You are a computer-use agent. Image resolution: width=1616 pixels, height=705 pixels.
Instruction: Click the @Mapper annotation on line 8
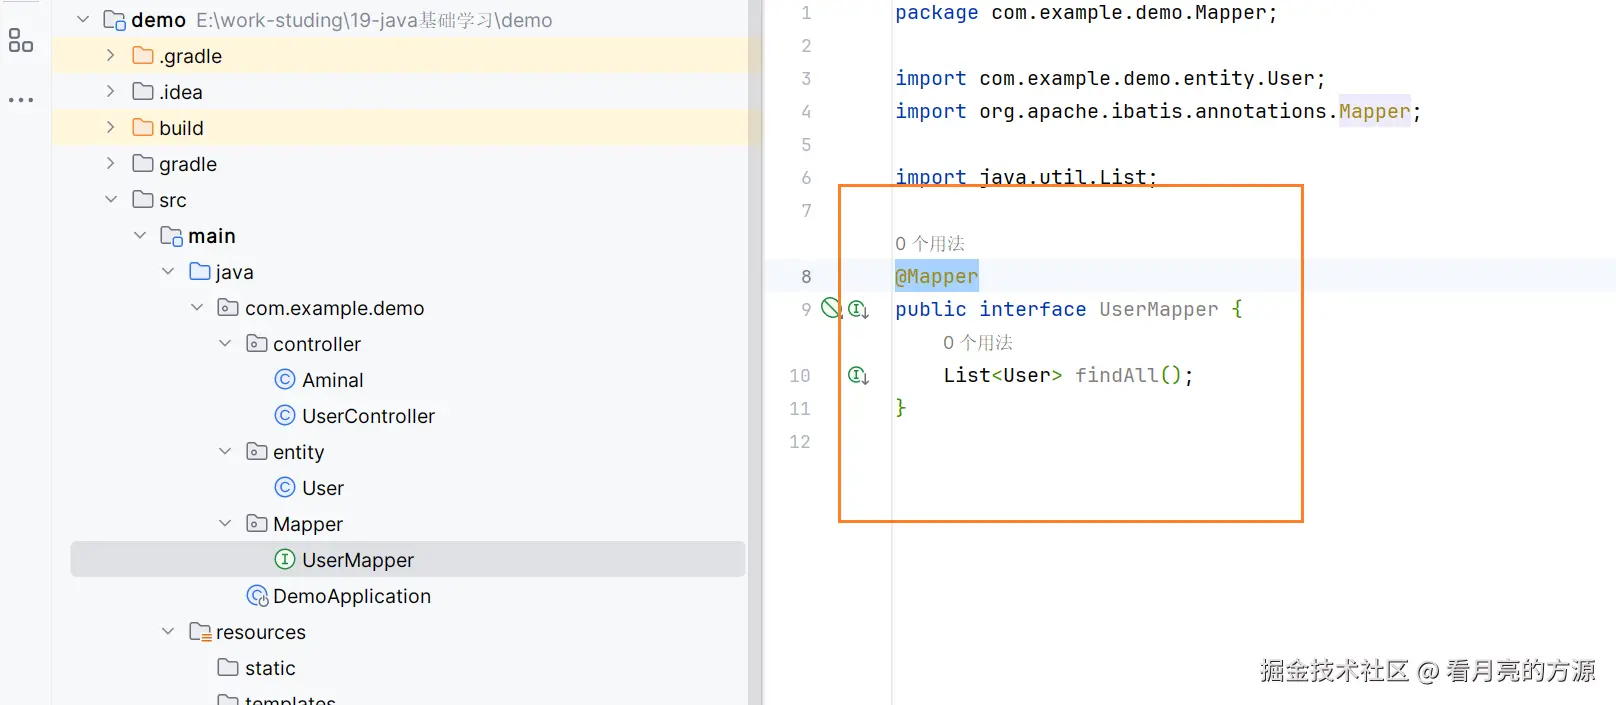pos(937,276)
